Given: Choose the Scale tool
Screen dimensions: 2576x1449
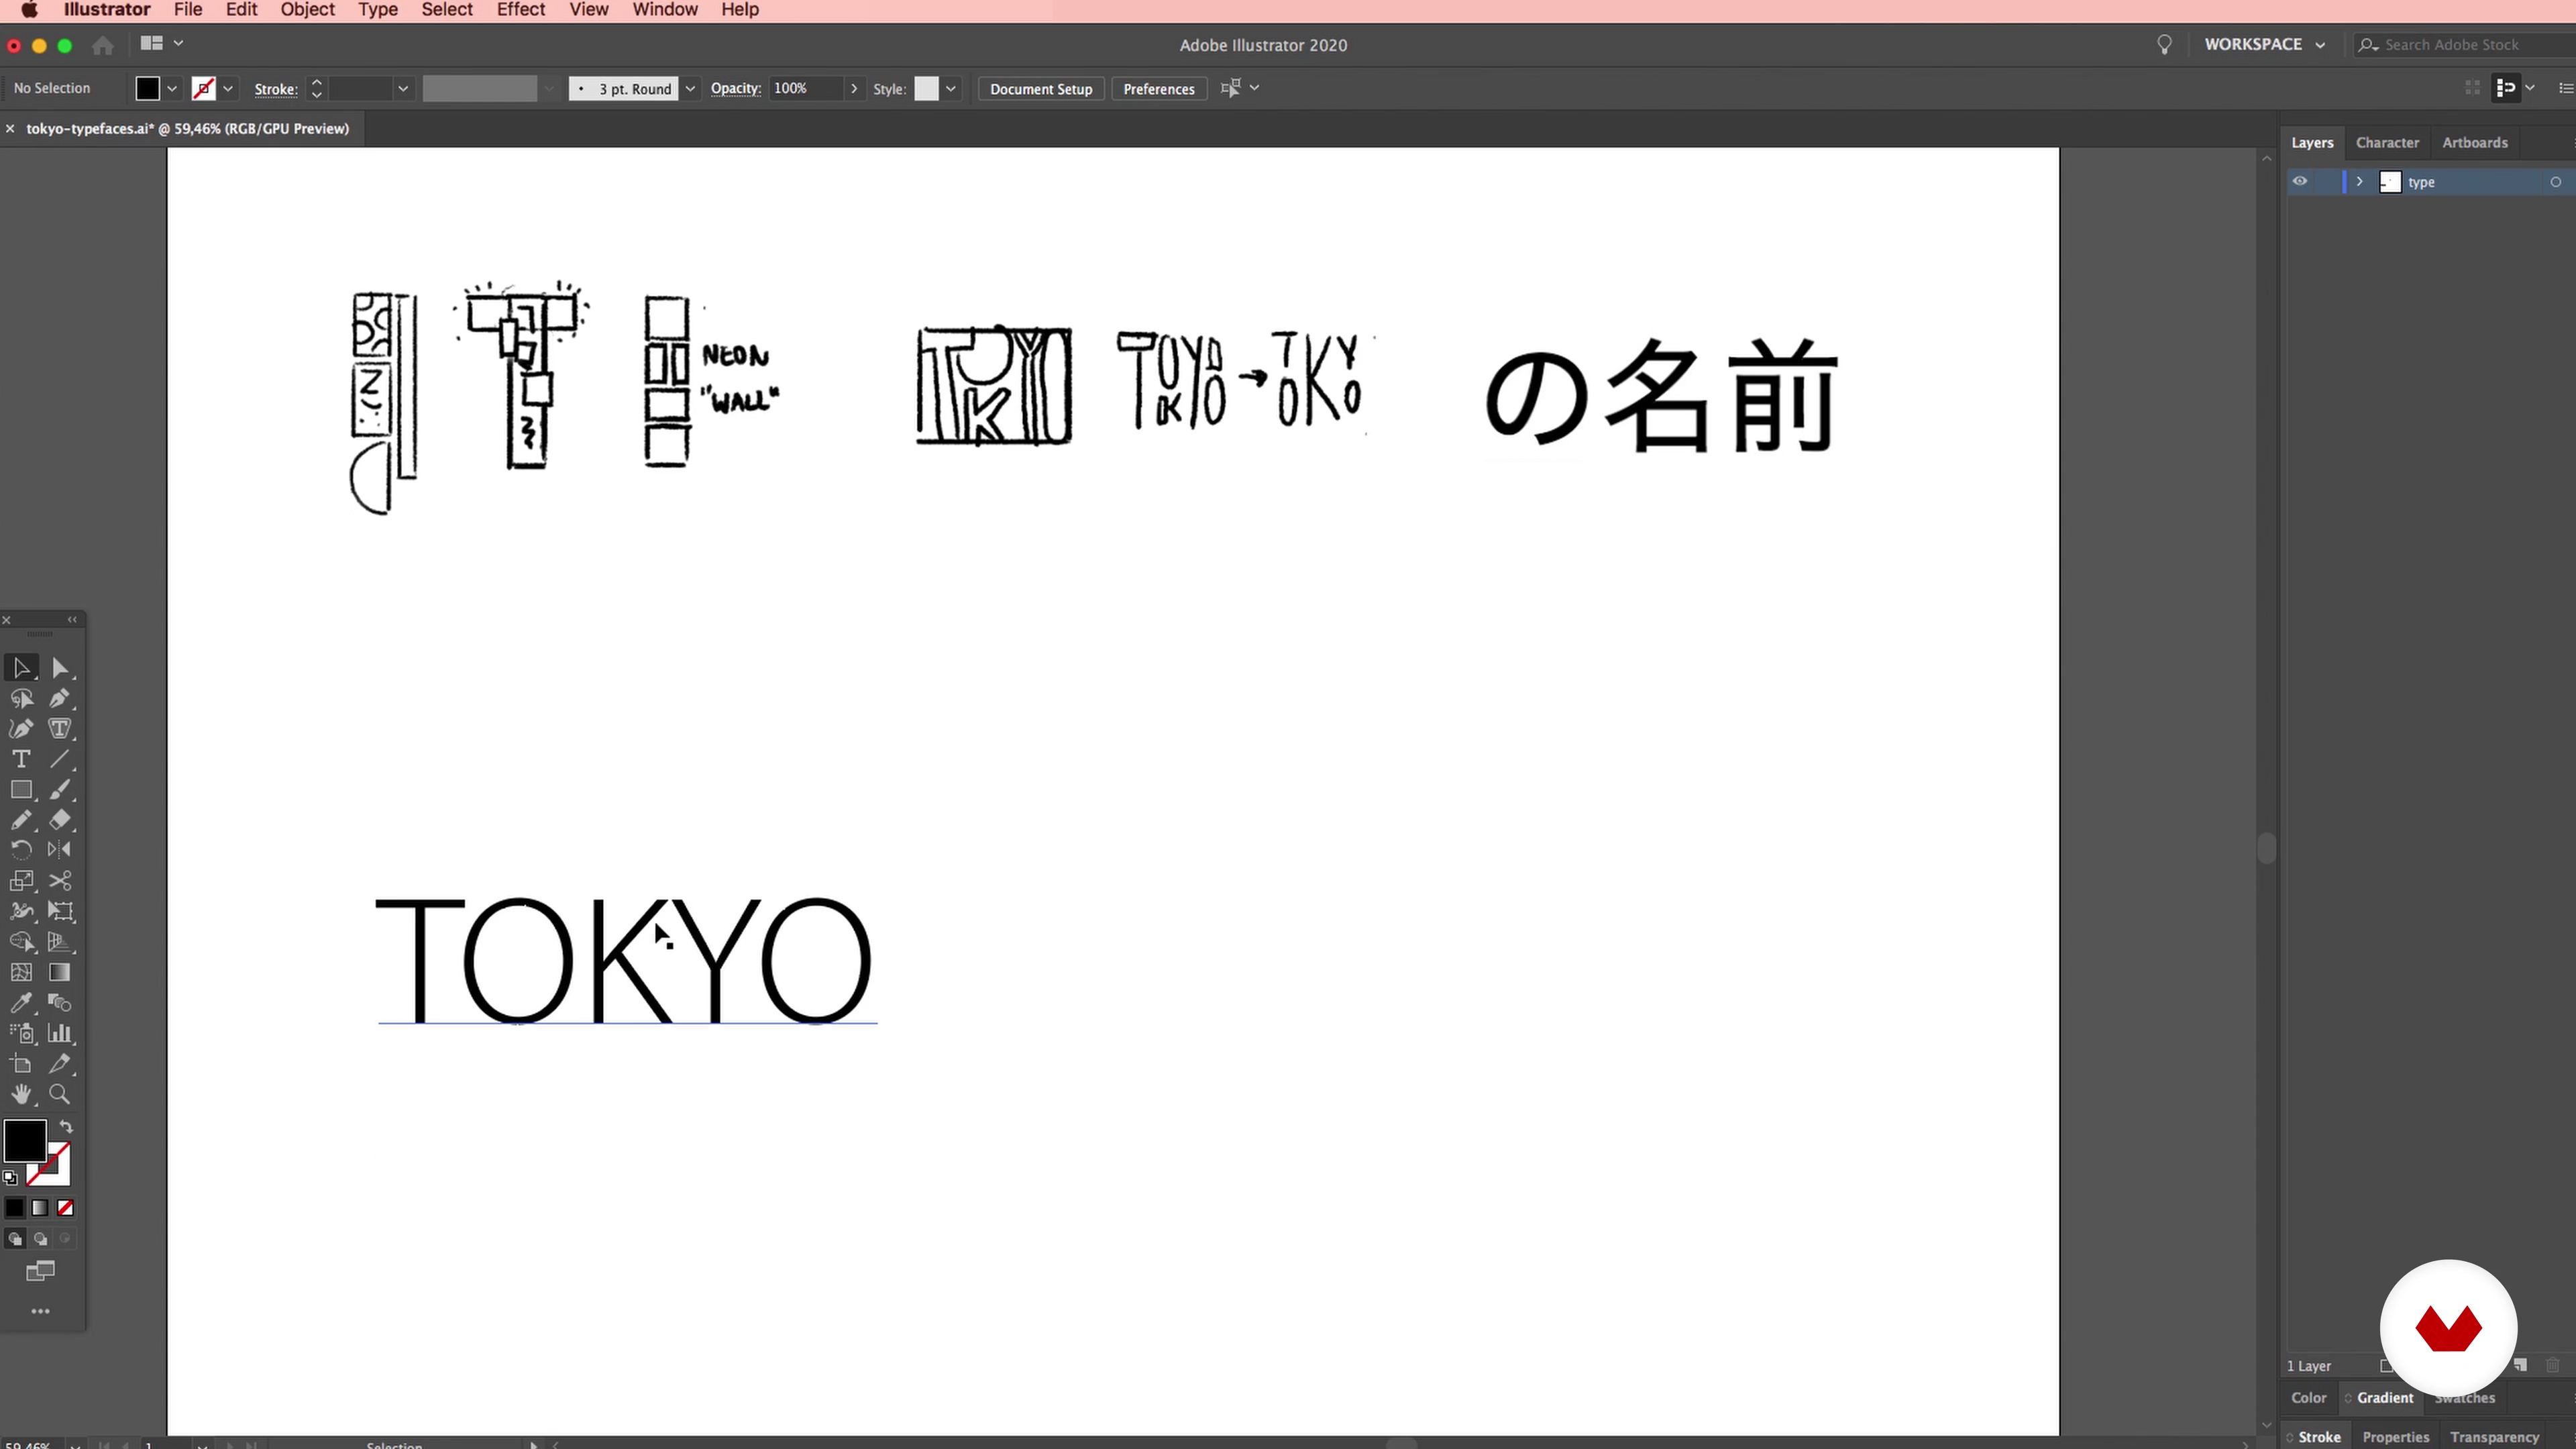Looking at the screenshot, I should tap(21, 881).
